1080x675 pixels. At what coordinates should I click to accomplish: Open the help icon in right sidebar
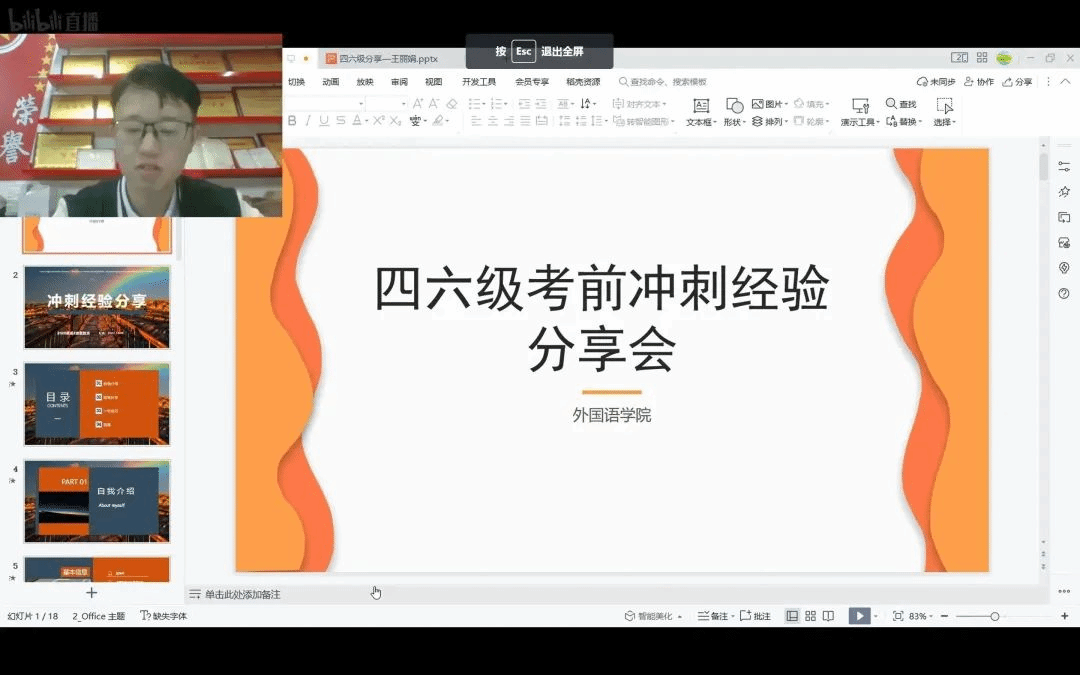[x=1064, y=293]
